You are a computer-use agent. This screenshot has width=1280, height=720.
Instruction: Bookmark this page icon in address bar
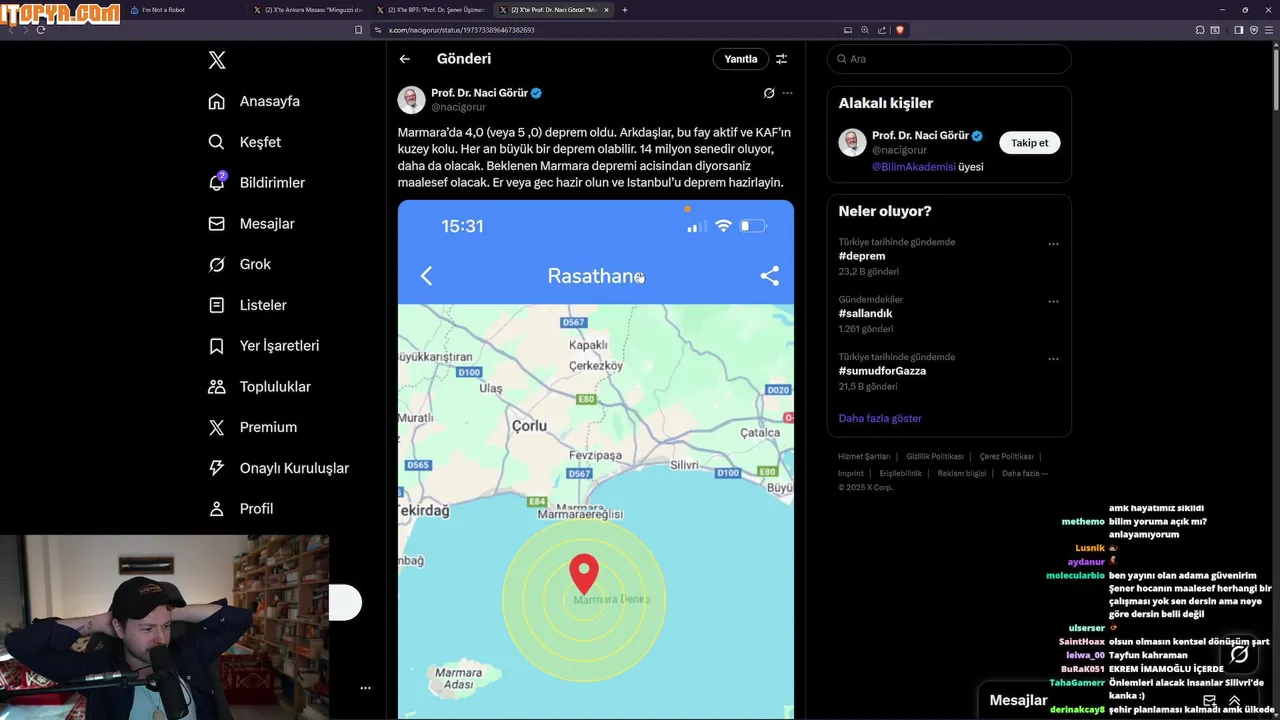359,30
